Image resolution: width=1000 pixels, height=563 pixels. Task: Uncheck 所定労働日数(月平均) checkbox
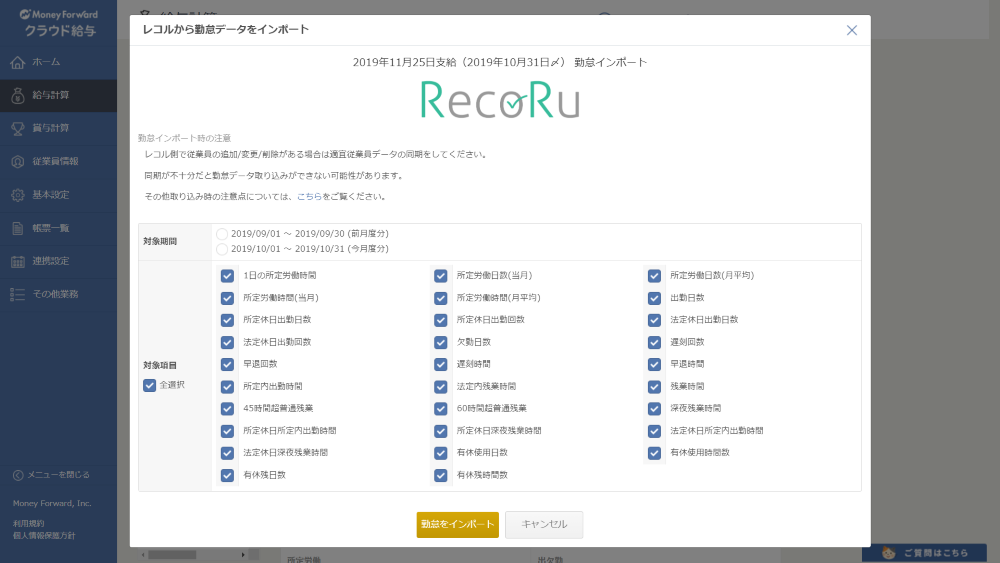(x=654, y=275)
